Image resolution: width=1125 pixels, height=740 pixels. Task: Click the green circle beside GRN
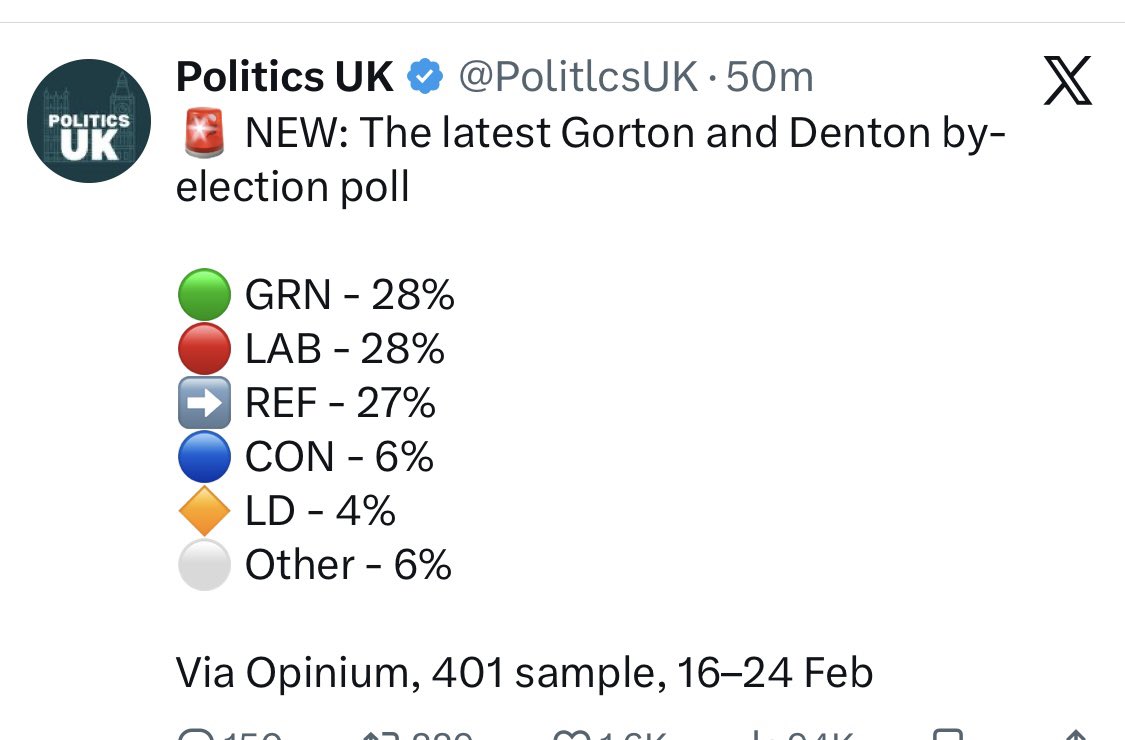pos(204,295)
